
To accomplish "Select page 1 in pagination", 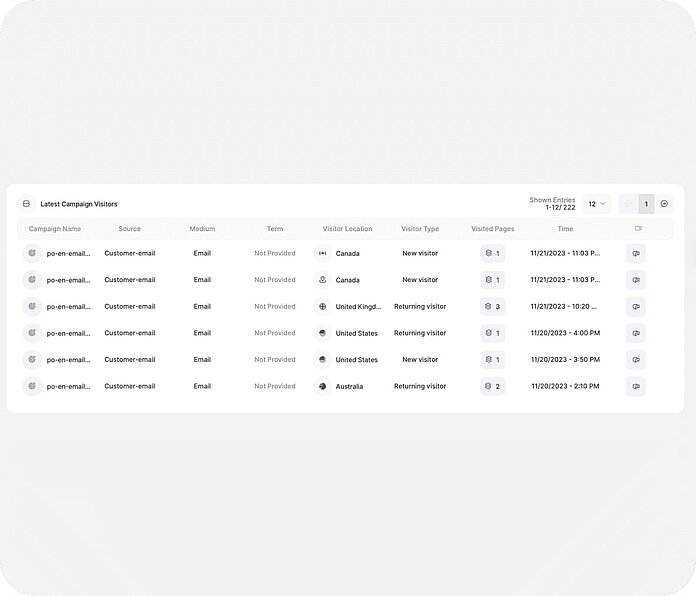I will [646, 204].
